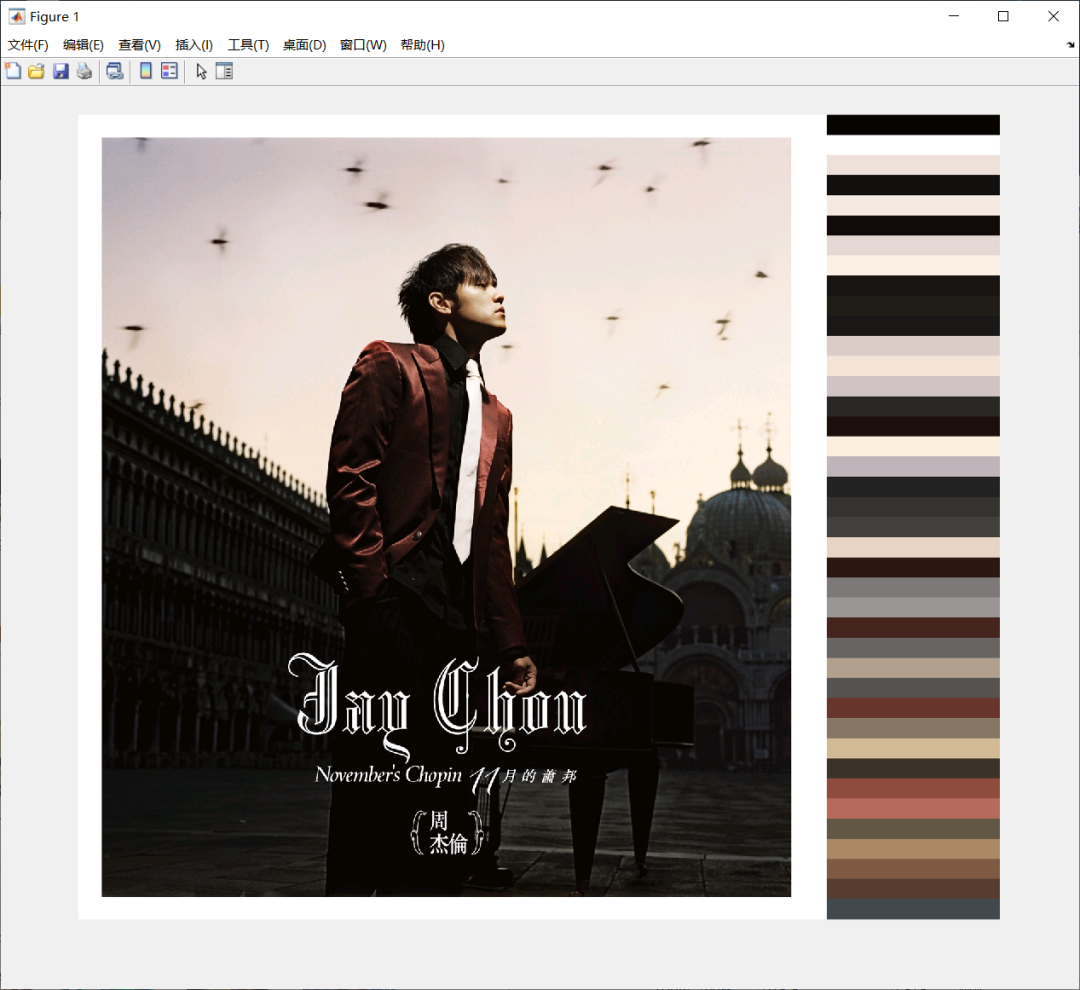The width and height of the screenshot is (1080, 990).
Task: Maximize the Figure 1 window
Action: pyautogui.click(x=1004, y=17)
